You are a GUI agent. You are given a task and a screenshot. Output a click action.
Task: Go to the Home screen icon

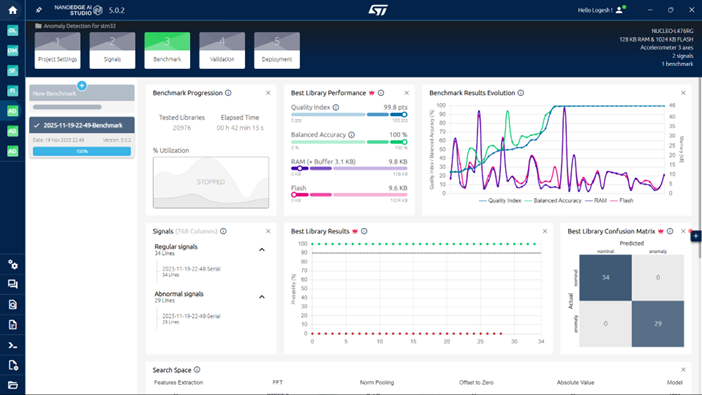(13, 10)
